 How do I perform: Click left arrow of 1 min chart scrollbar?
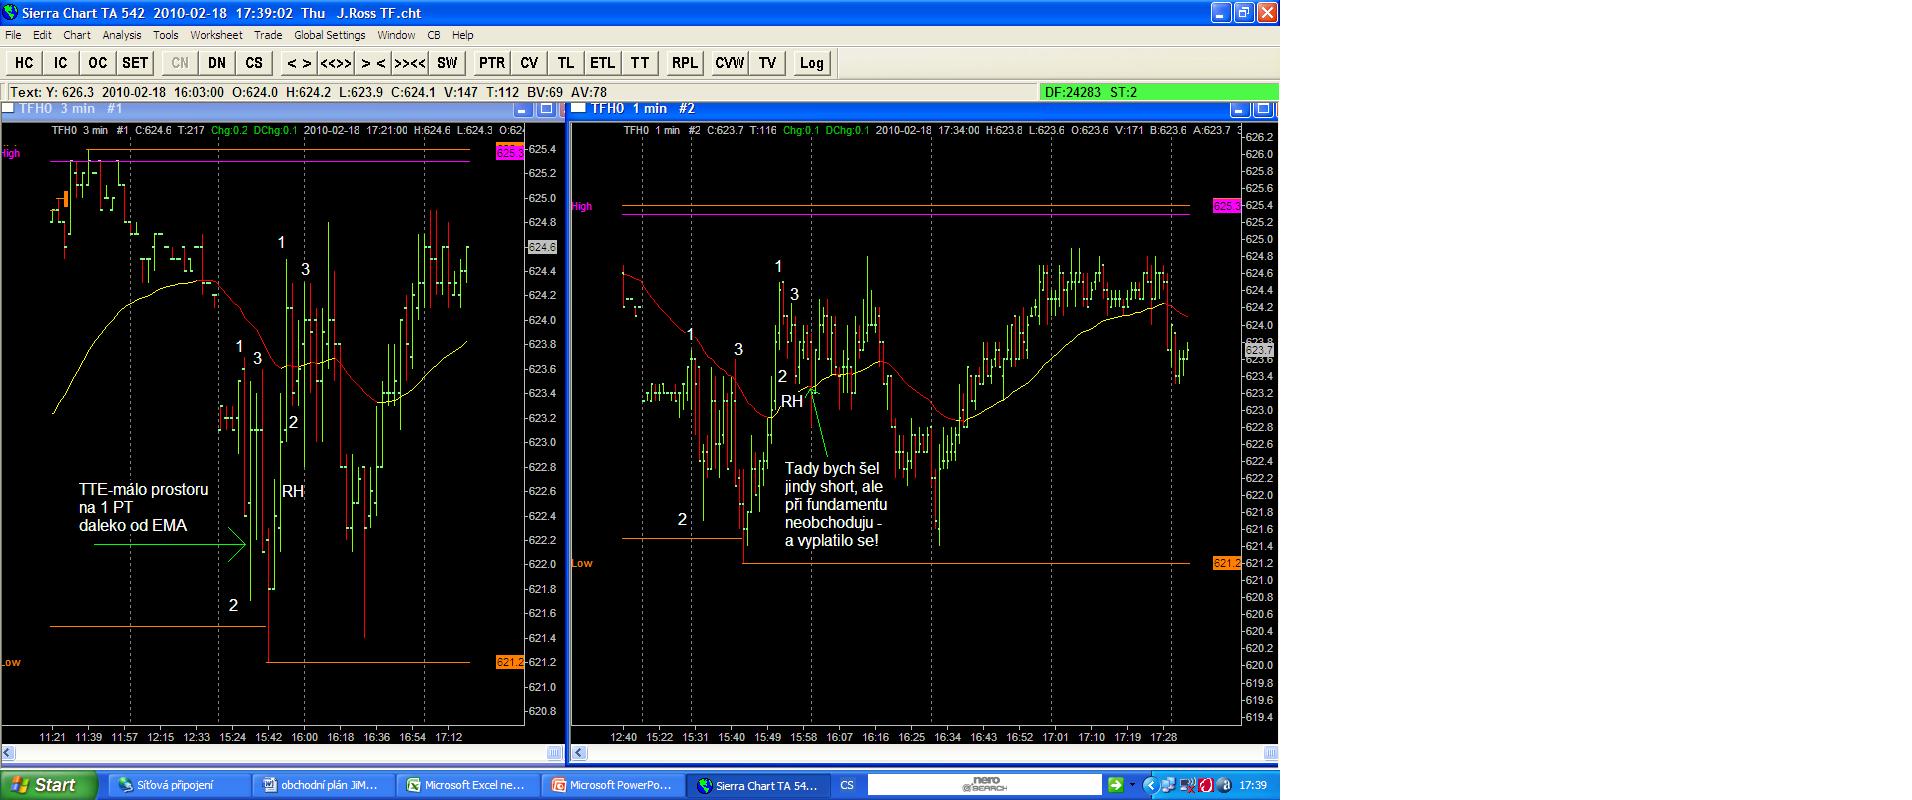coord(577,753)
